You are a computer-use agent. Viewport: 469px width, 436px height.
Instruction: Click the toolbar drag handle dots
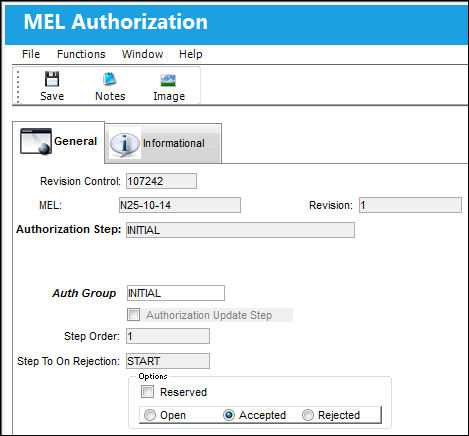pyautogui.click(x=18, y=86)
